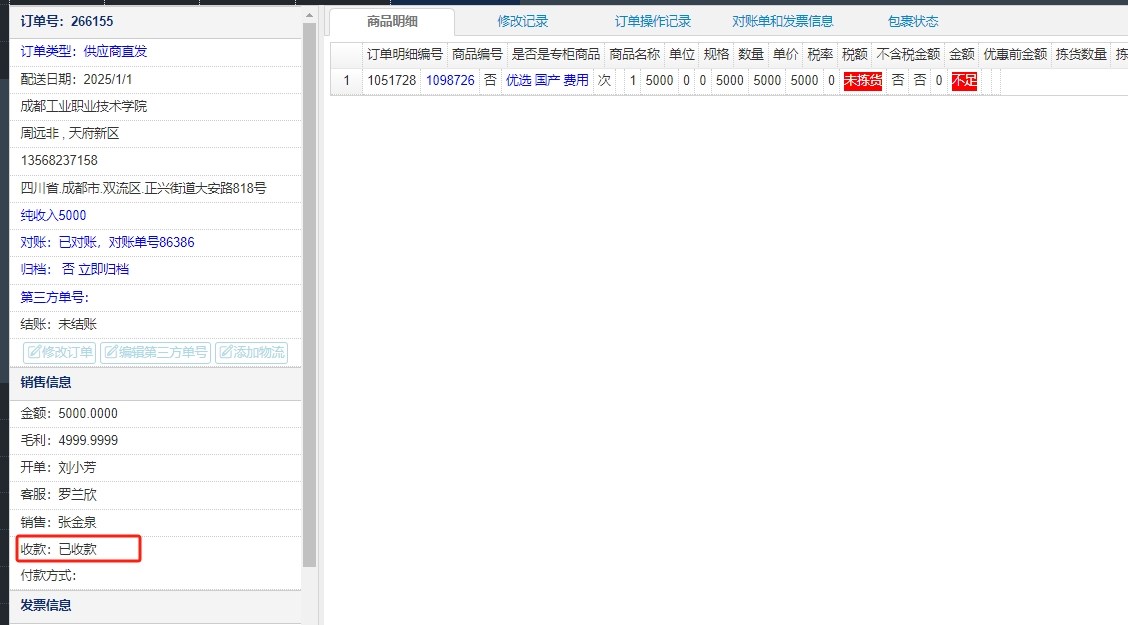1128x625 pixels.
Task: Click the 纯收入5000 row
Action: (x=155, y=216)
